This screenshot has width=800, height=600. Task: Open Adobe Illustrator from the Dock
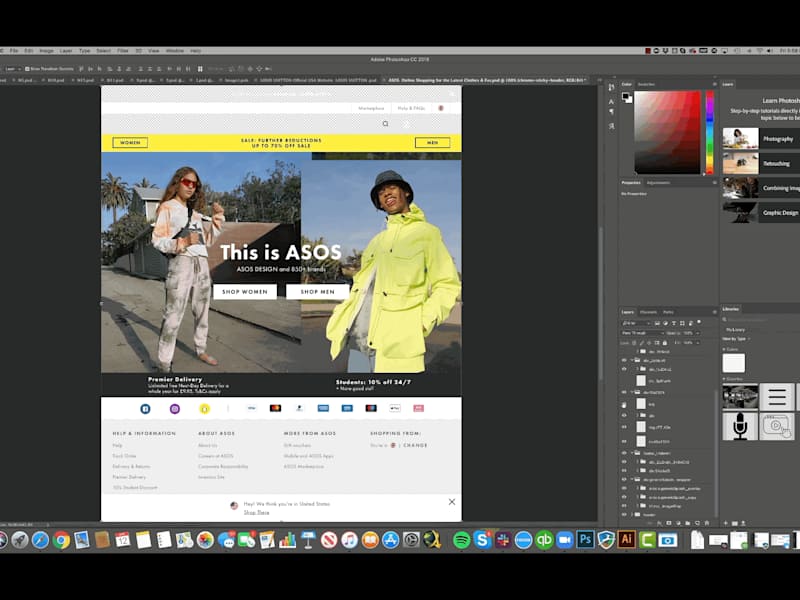pyautogui.click(x=627, y=540)
